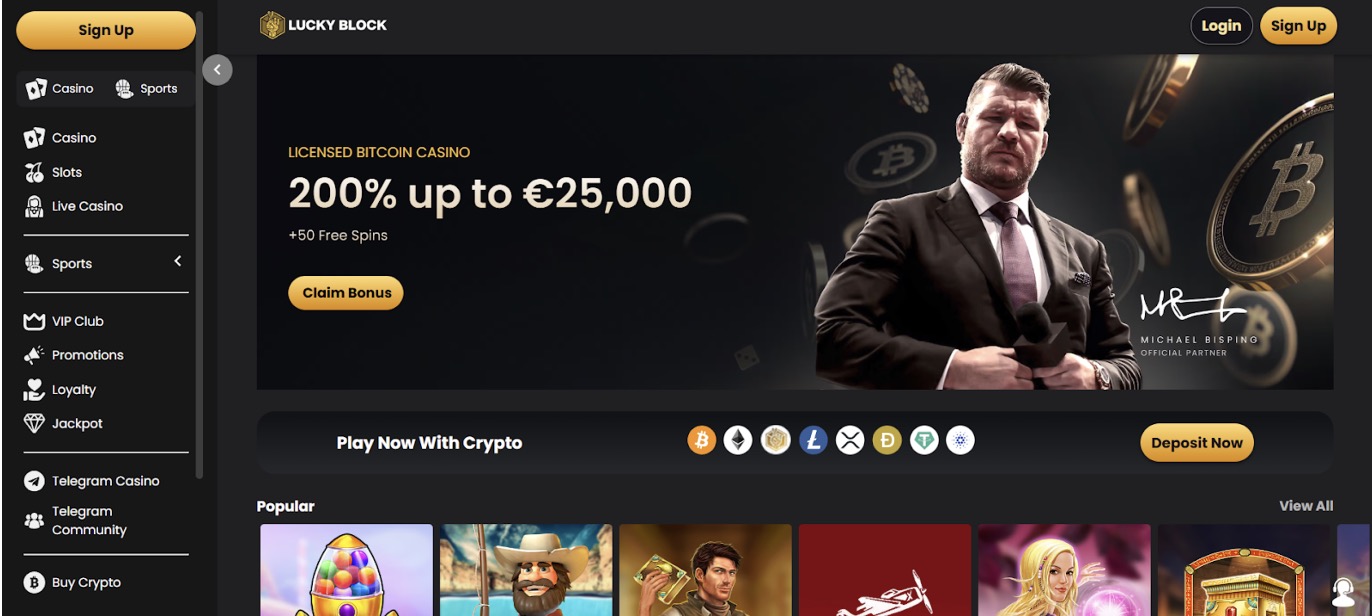Collapse the sidebar with arrow button

(x=217, y=70)
